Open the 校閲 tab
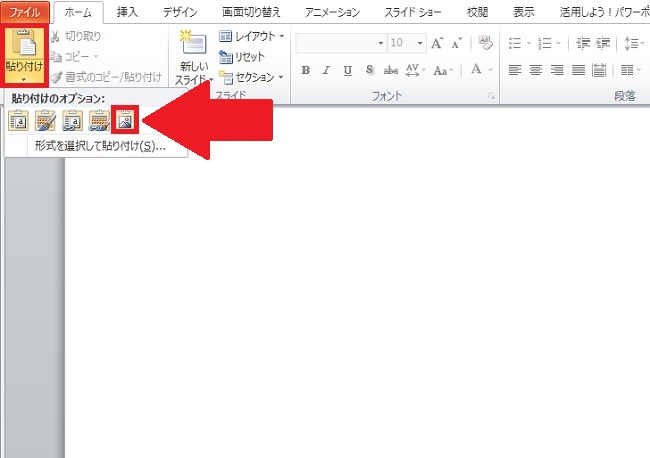The height and width of the screenshot is (458, 650). 477,12
